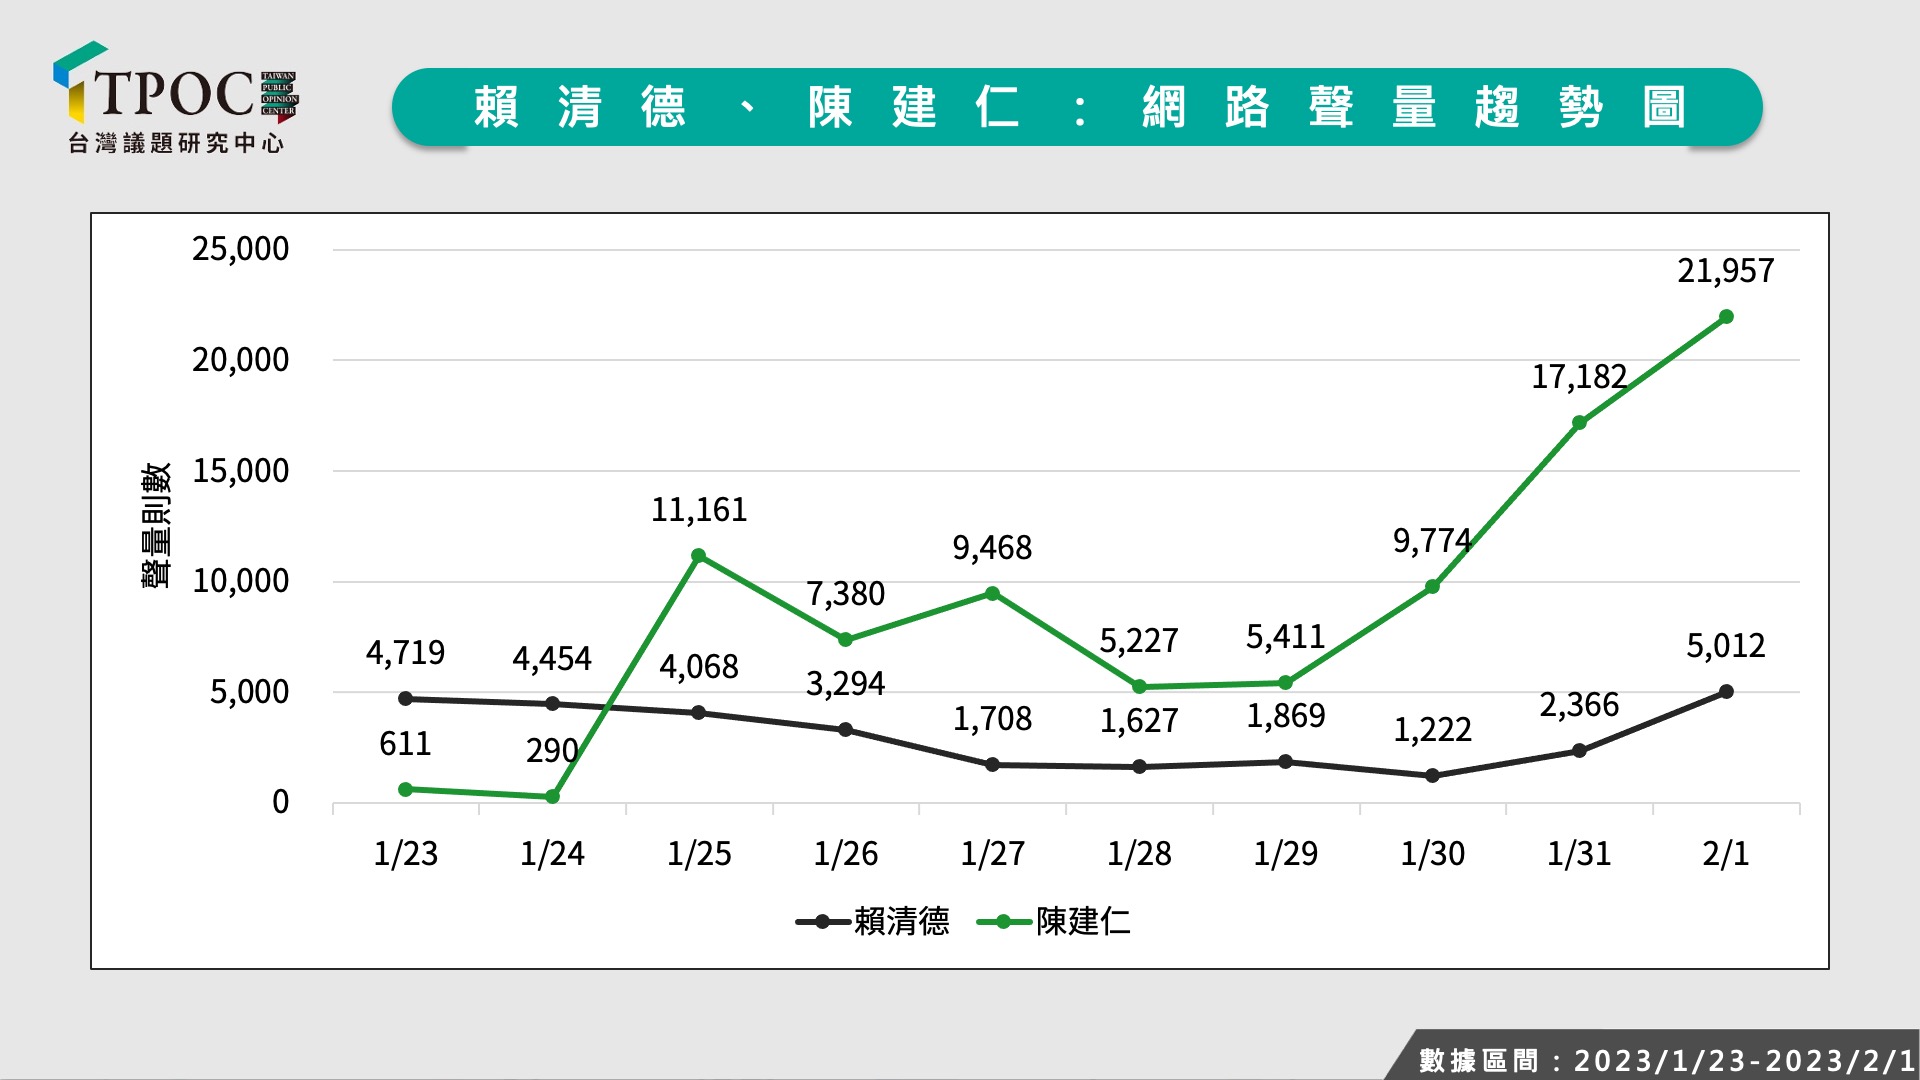This screenshot has height=1080, width=1920.
Task: Click the 21,957 data point on 2/1
Action: click(1726, 317)
